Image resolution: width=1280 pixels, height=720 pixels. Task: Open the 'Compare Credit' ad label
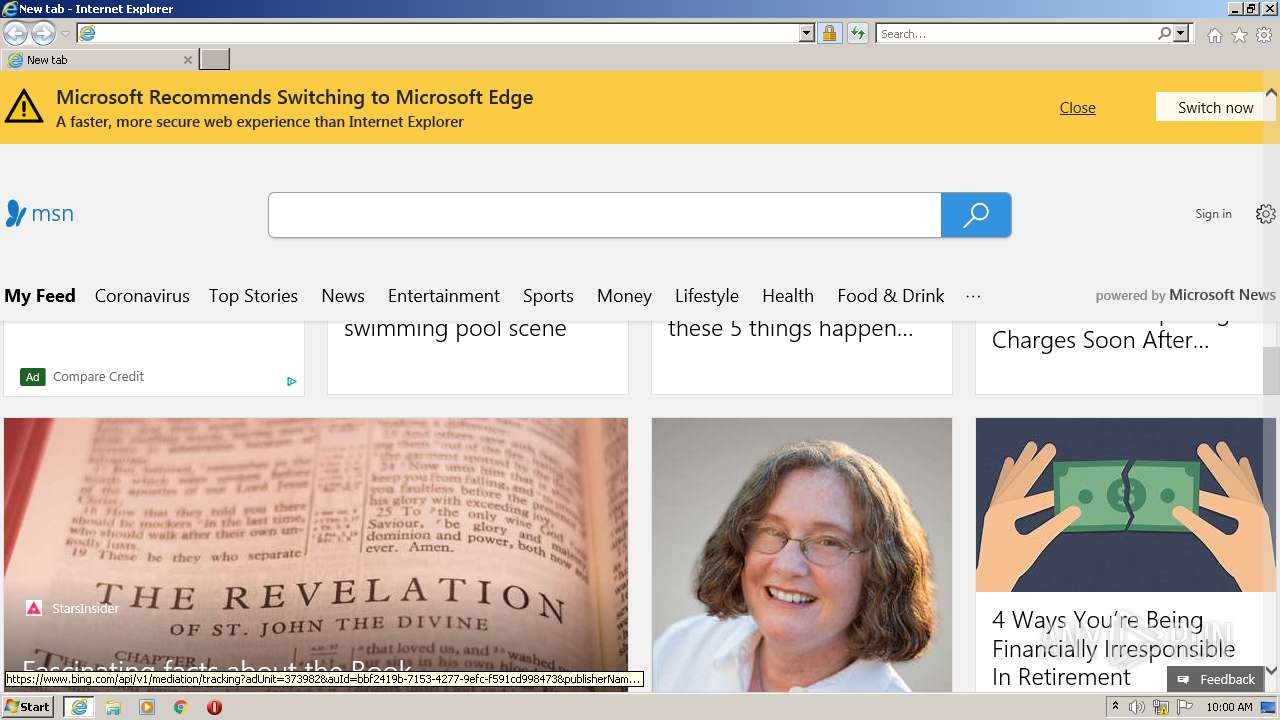click(x=98, y=377)
